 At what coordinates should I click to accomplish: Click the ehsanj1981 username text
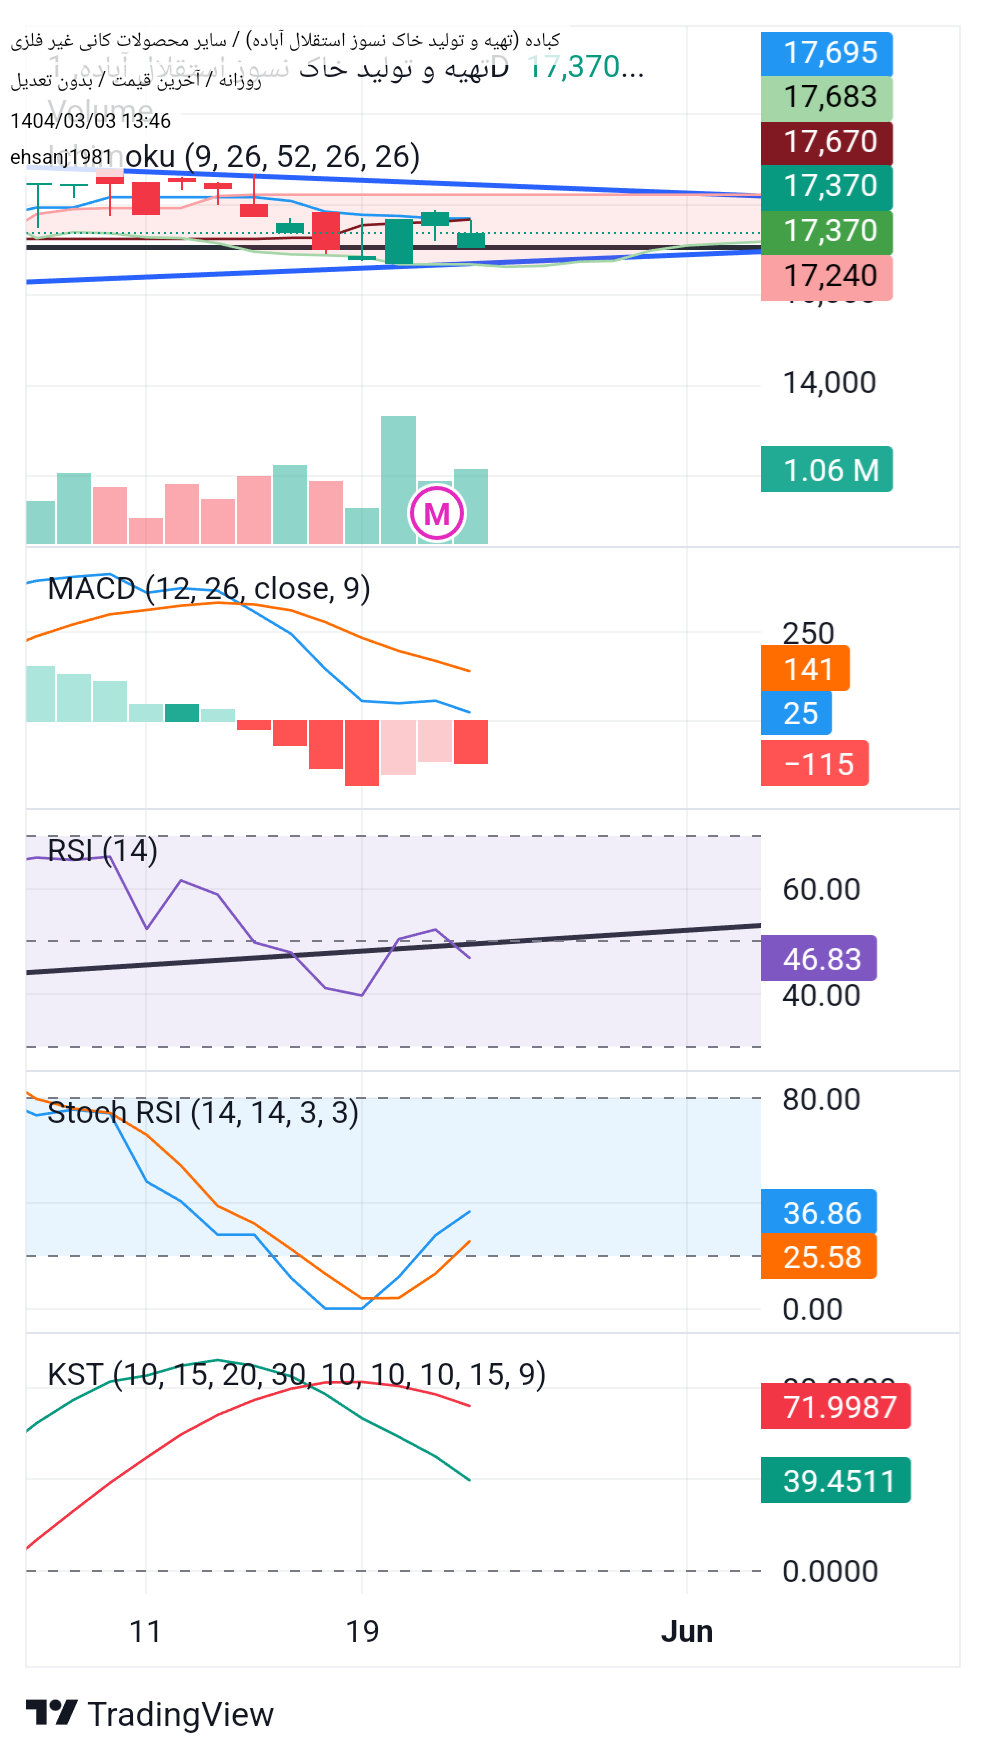tap(61, 157)
